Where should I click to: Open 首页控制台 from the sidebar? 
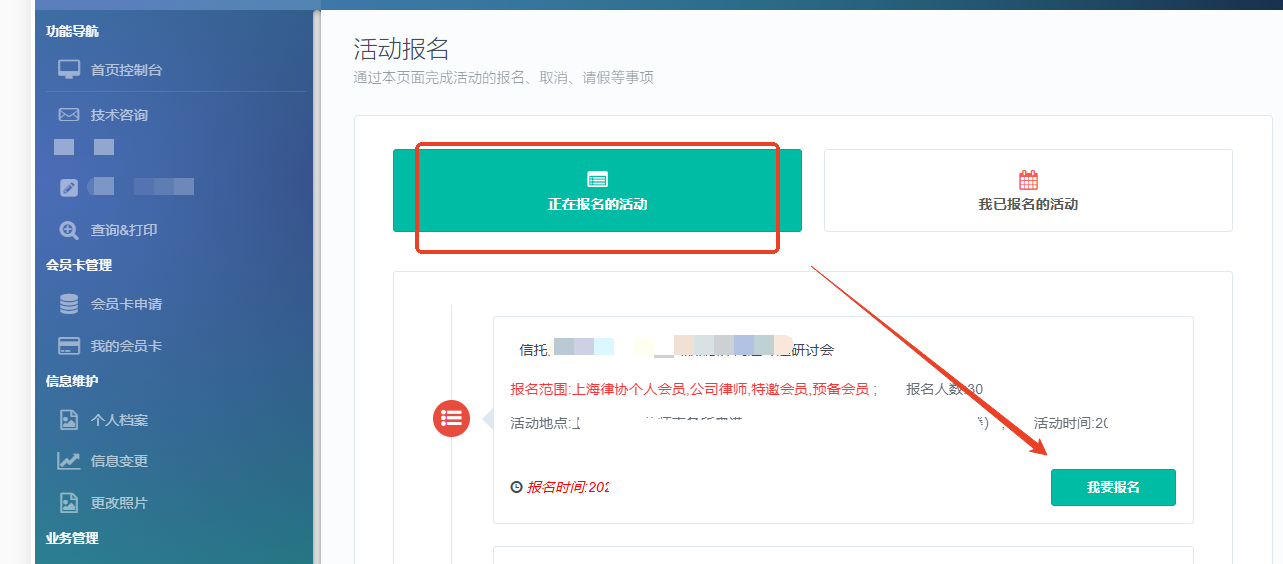pos(126,70)
